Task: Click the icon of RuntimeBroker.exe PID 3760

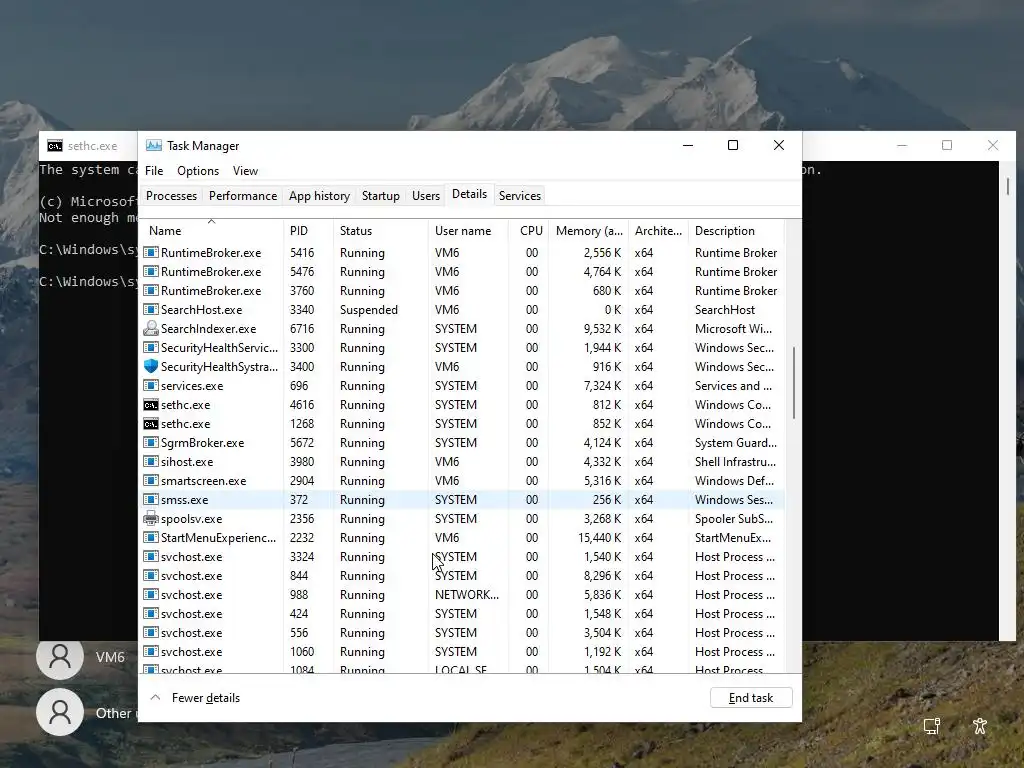Action: tap(151, 290)
